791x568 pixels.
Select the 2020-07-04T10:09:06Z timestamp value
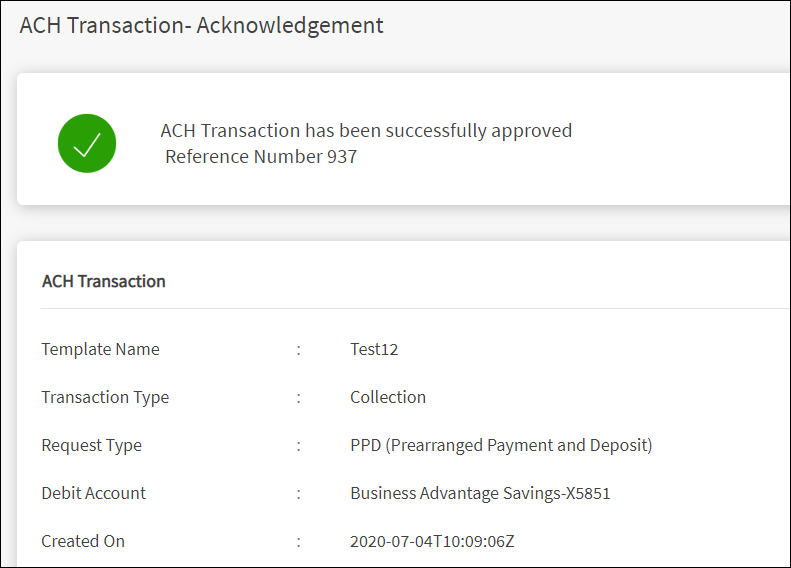click(432, 541)
